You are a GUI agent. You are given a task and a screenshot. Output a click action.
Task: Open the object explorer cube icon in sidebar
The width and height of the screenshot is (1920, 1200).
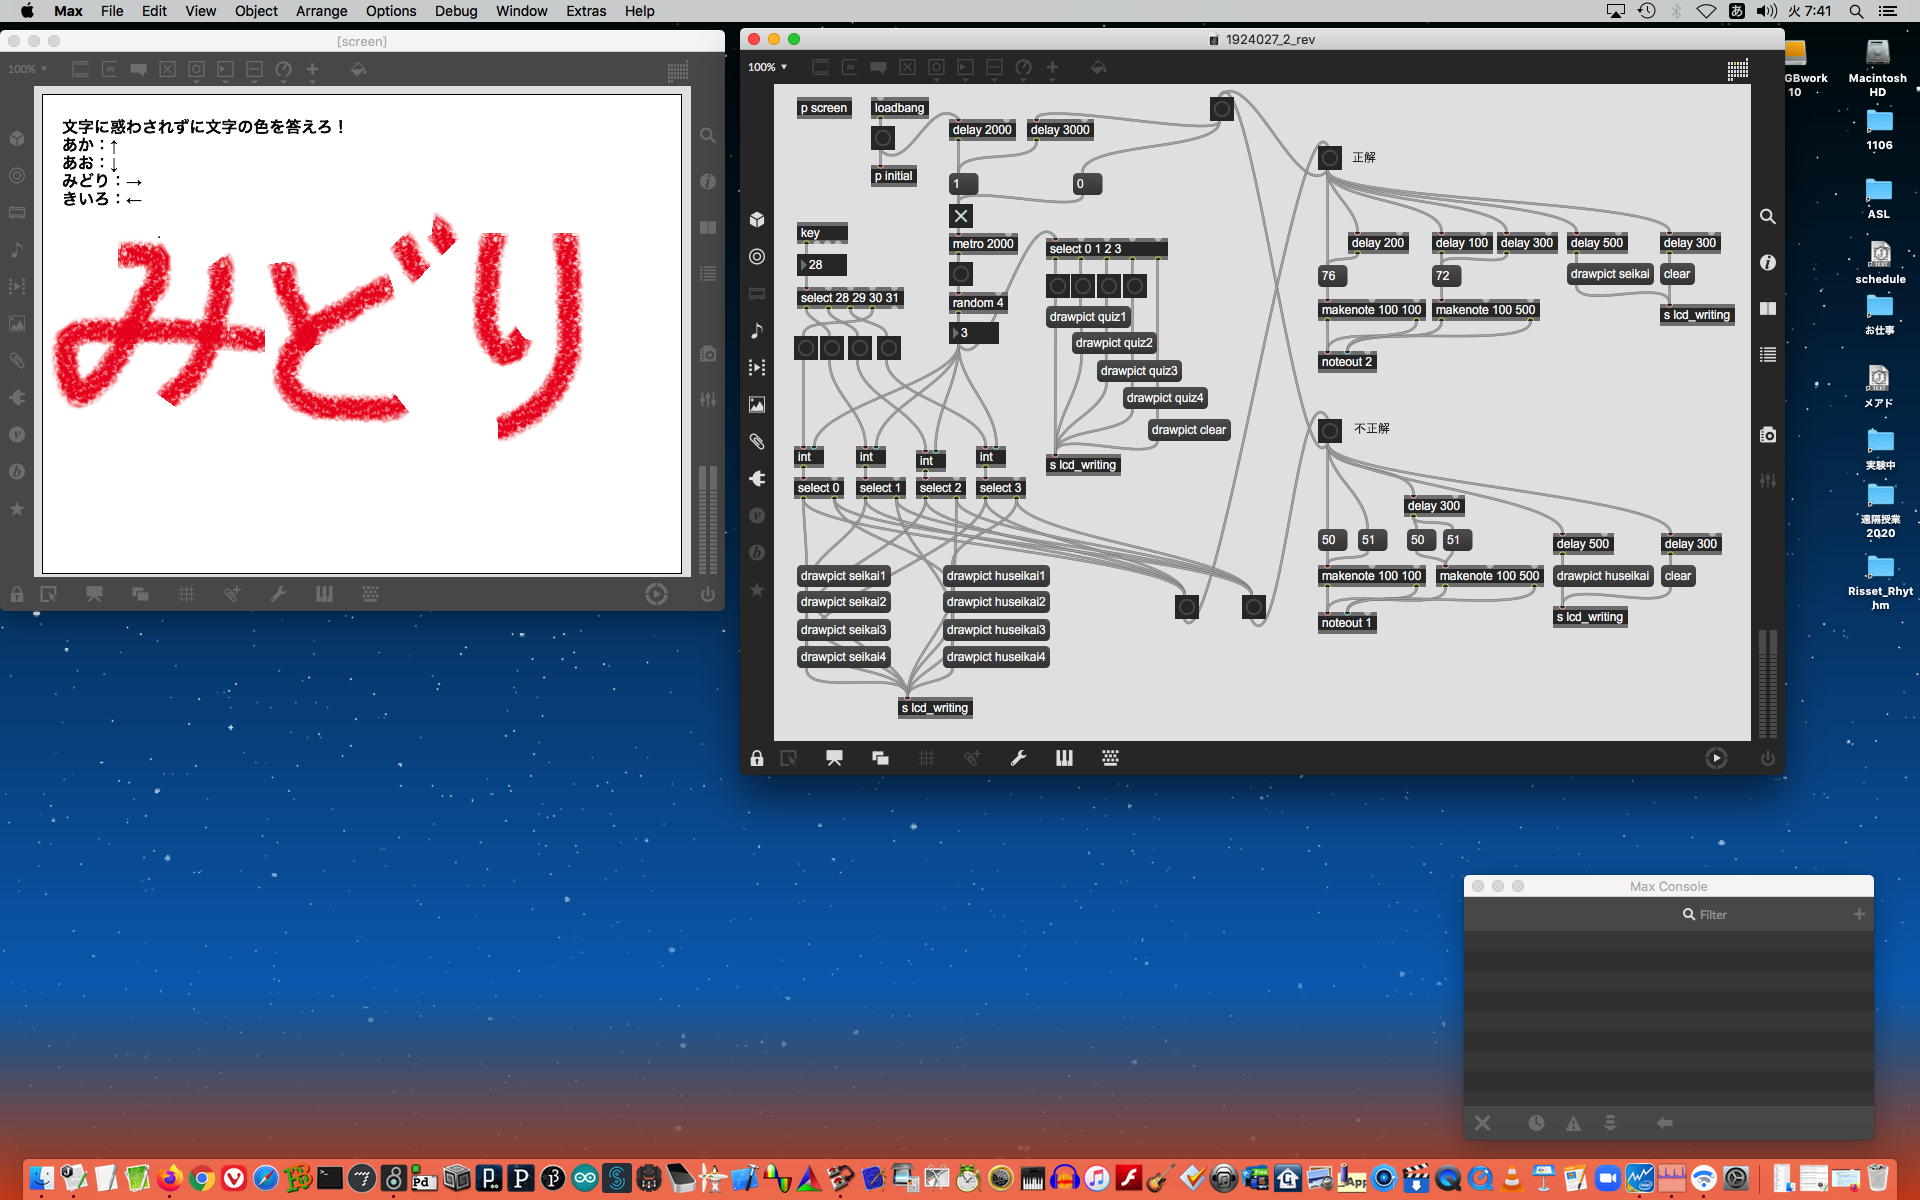757,219
